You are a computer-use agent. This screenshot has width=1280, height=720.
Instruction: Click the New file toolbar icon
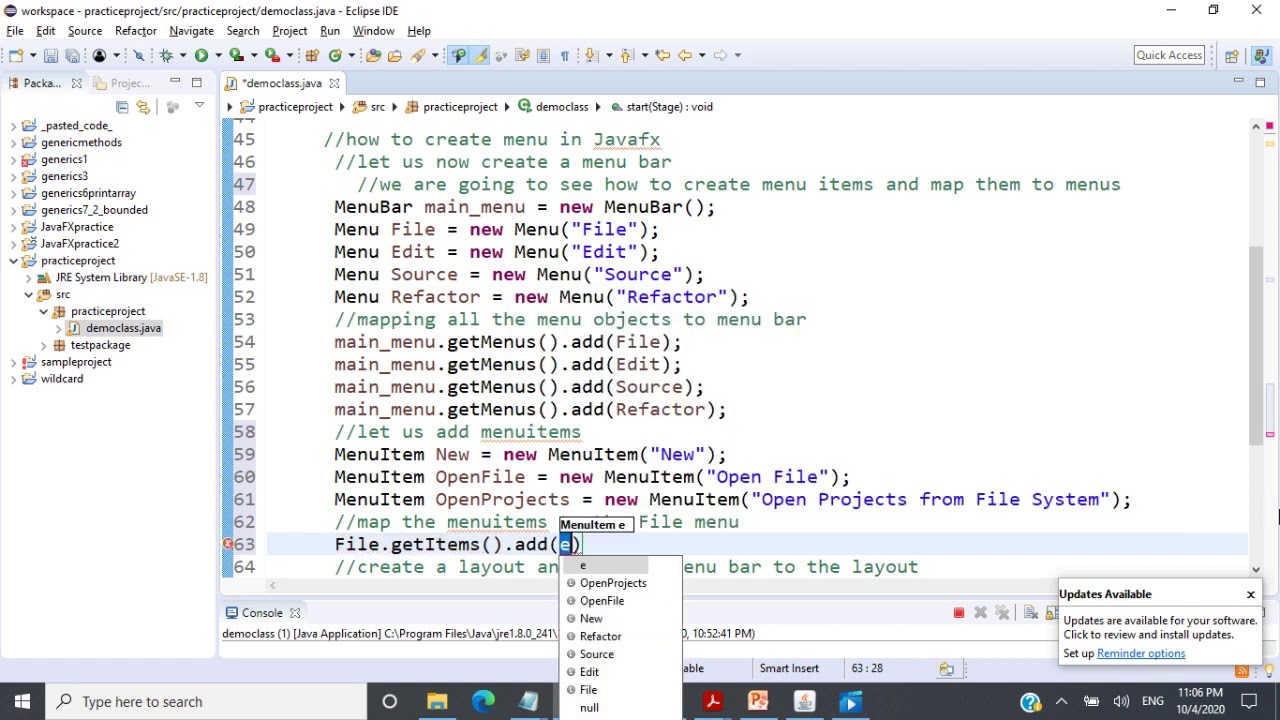(x=16, y=55)
